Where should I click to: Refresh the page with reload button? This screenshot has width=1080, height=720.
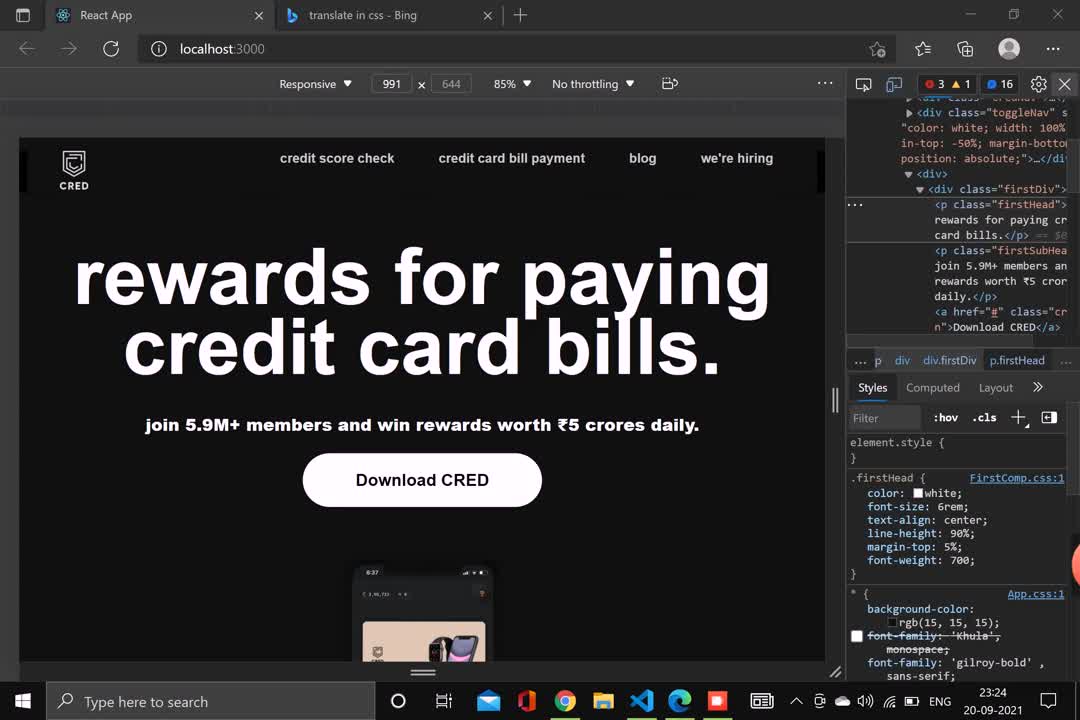111,49
